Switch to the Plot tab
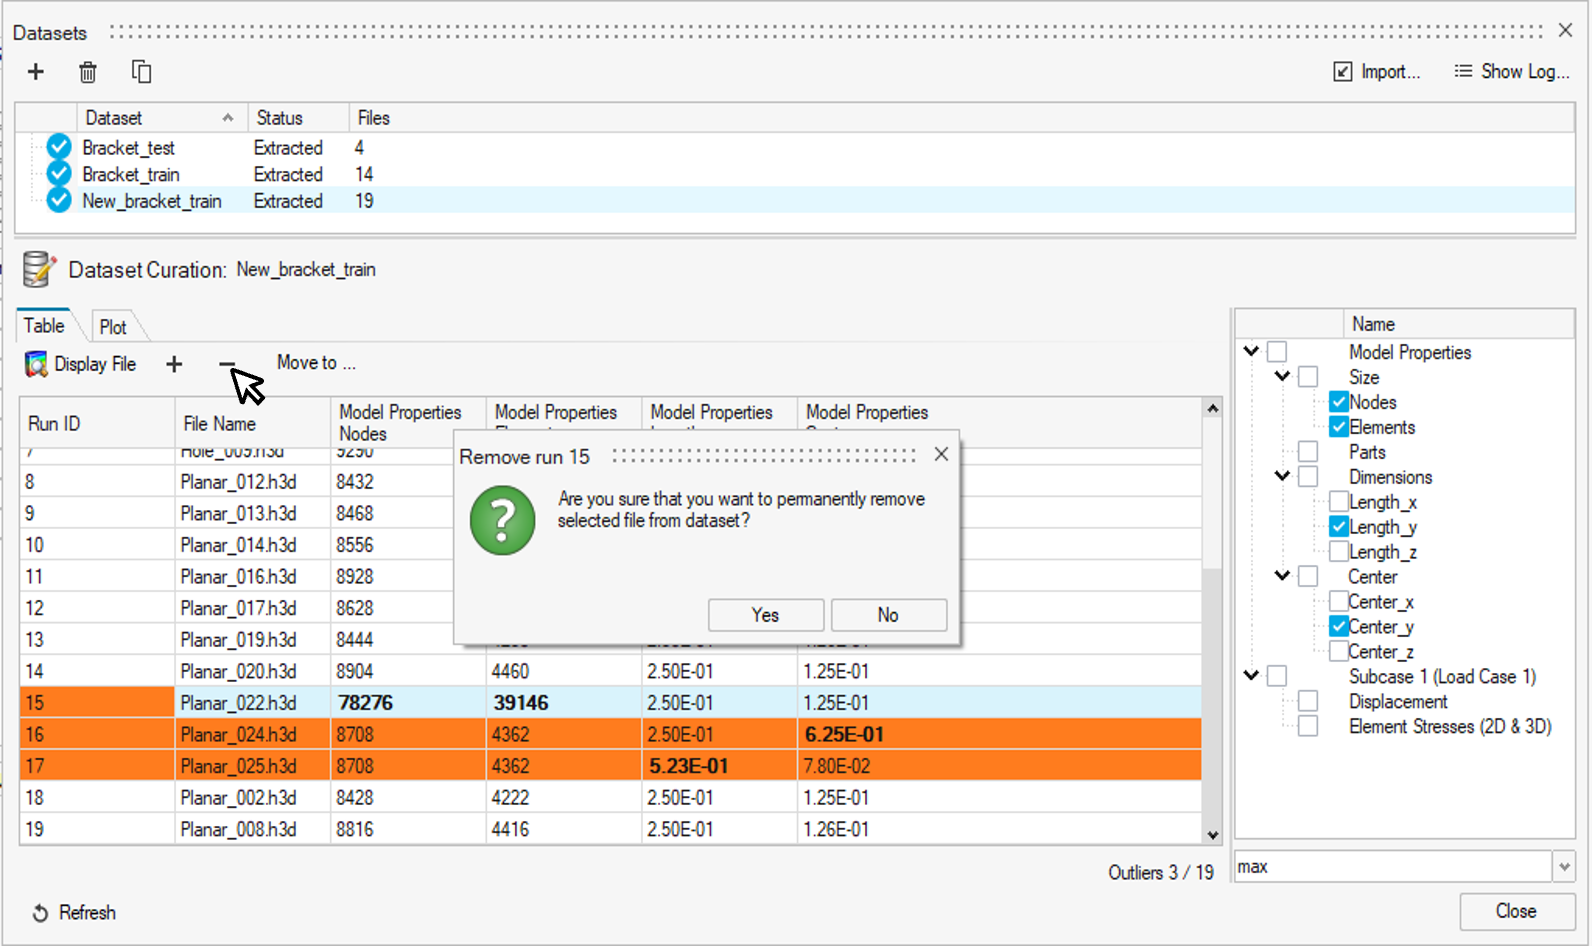This screenshot has width=1592, height=946. click(x=113, y=327)
